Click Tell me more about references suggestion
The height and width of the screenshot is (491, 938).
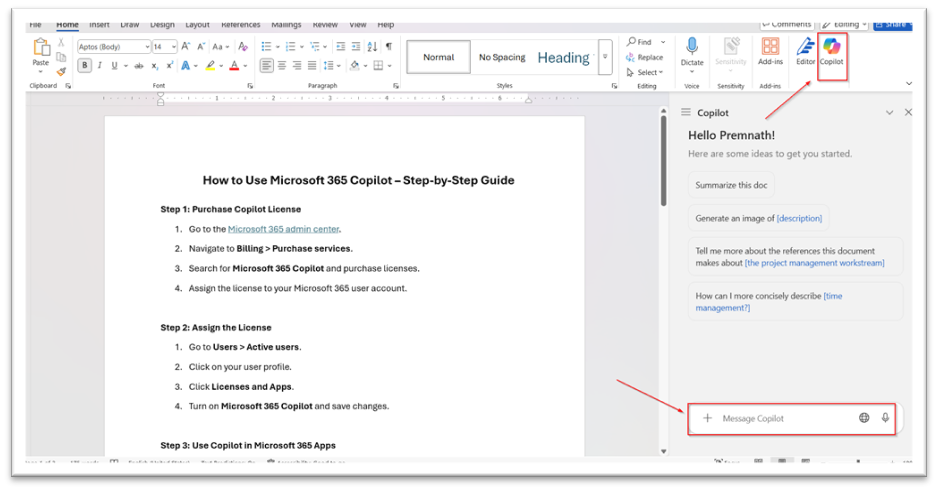795,257
